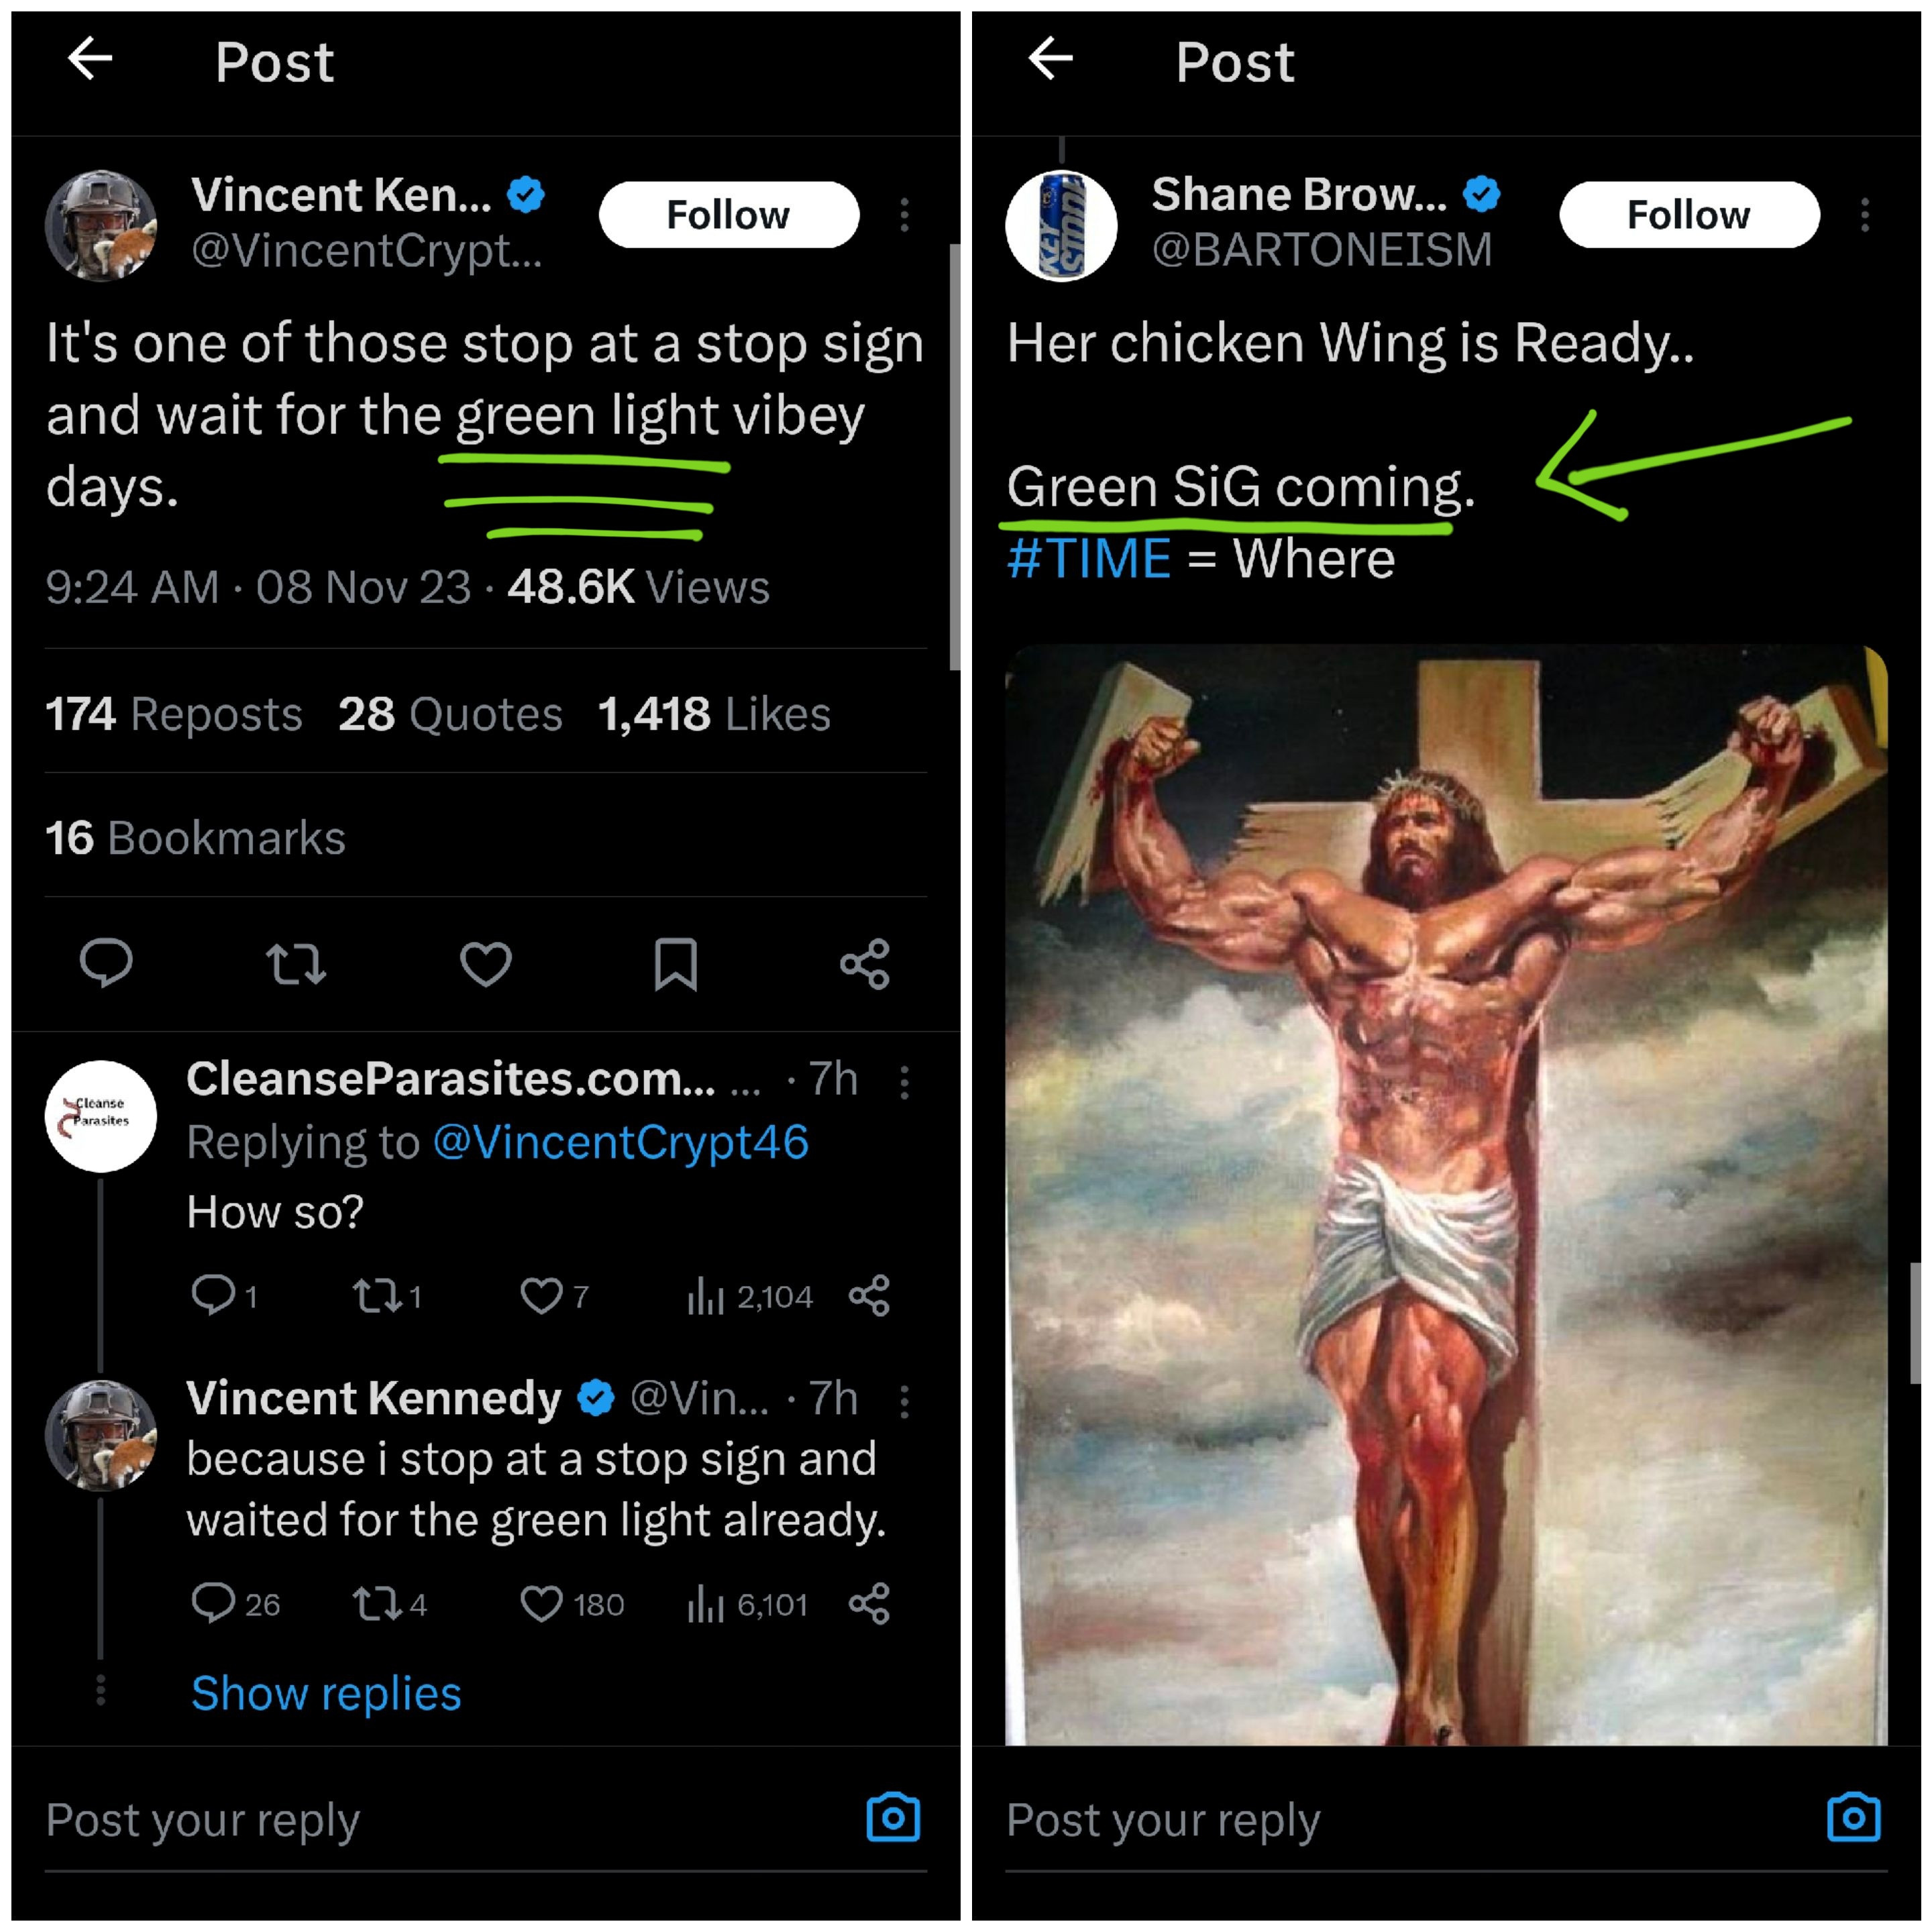Like the stop sign post
The width and height of the screenshot is (1932, 1932).
[x=486, y=963]
